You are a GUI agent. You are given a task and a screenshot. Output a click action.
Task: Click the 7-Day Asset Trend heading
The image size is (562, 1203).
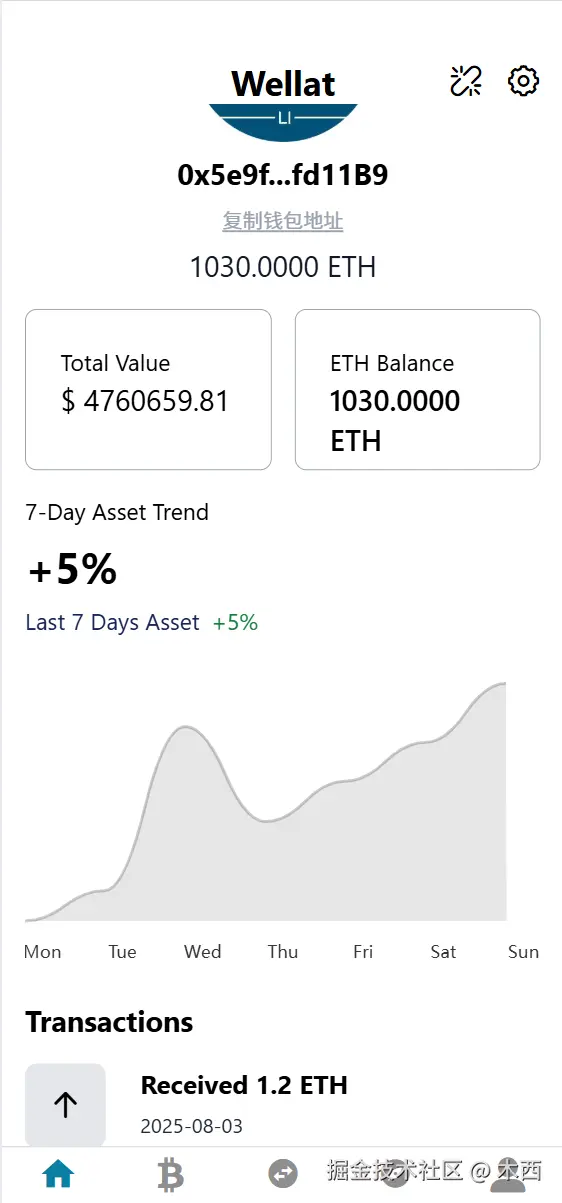(117, 513)
